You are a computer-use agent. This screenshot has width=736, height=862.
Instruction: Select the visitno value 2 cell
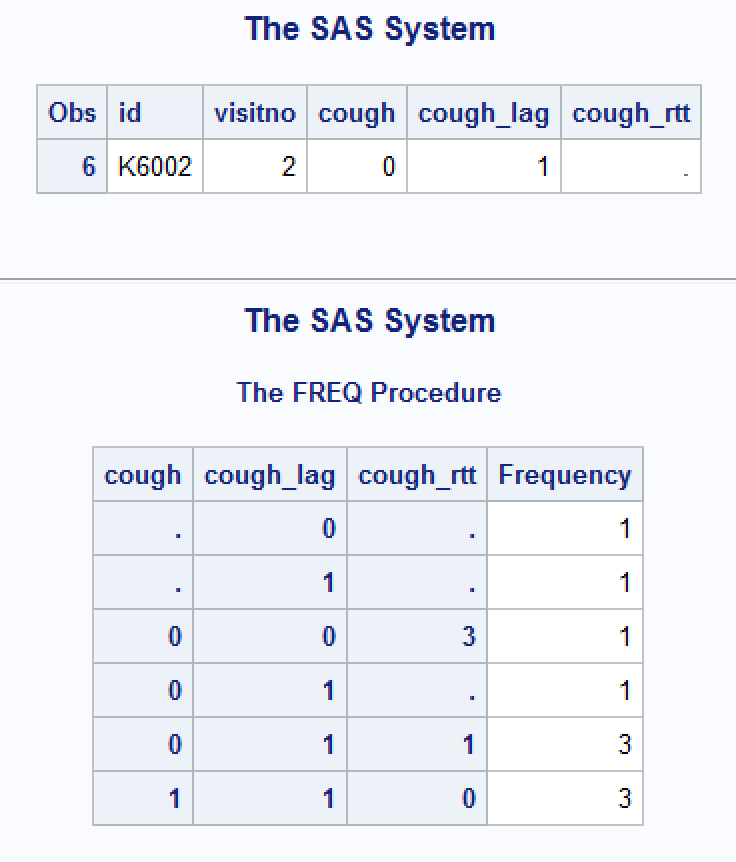click(254, 166)
